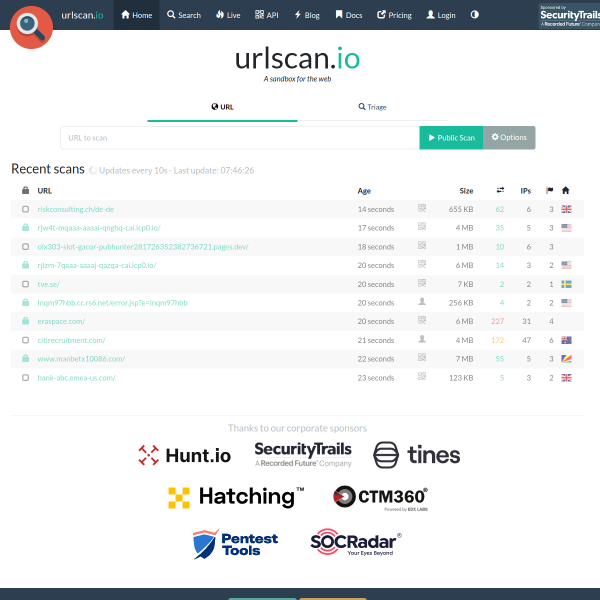Click the green lock icon for manbetx10086 row
Screen dimensions: 600x600
tap(26, 359)
